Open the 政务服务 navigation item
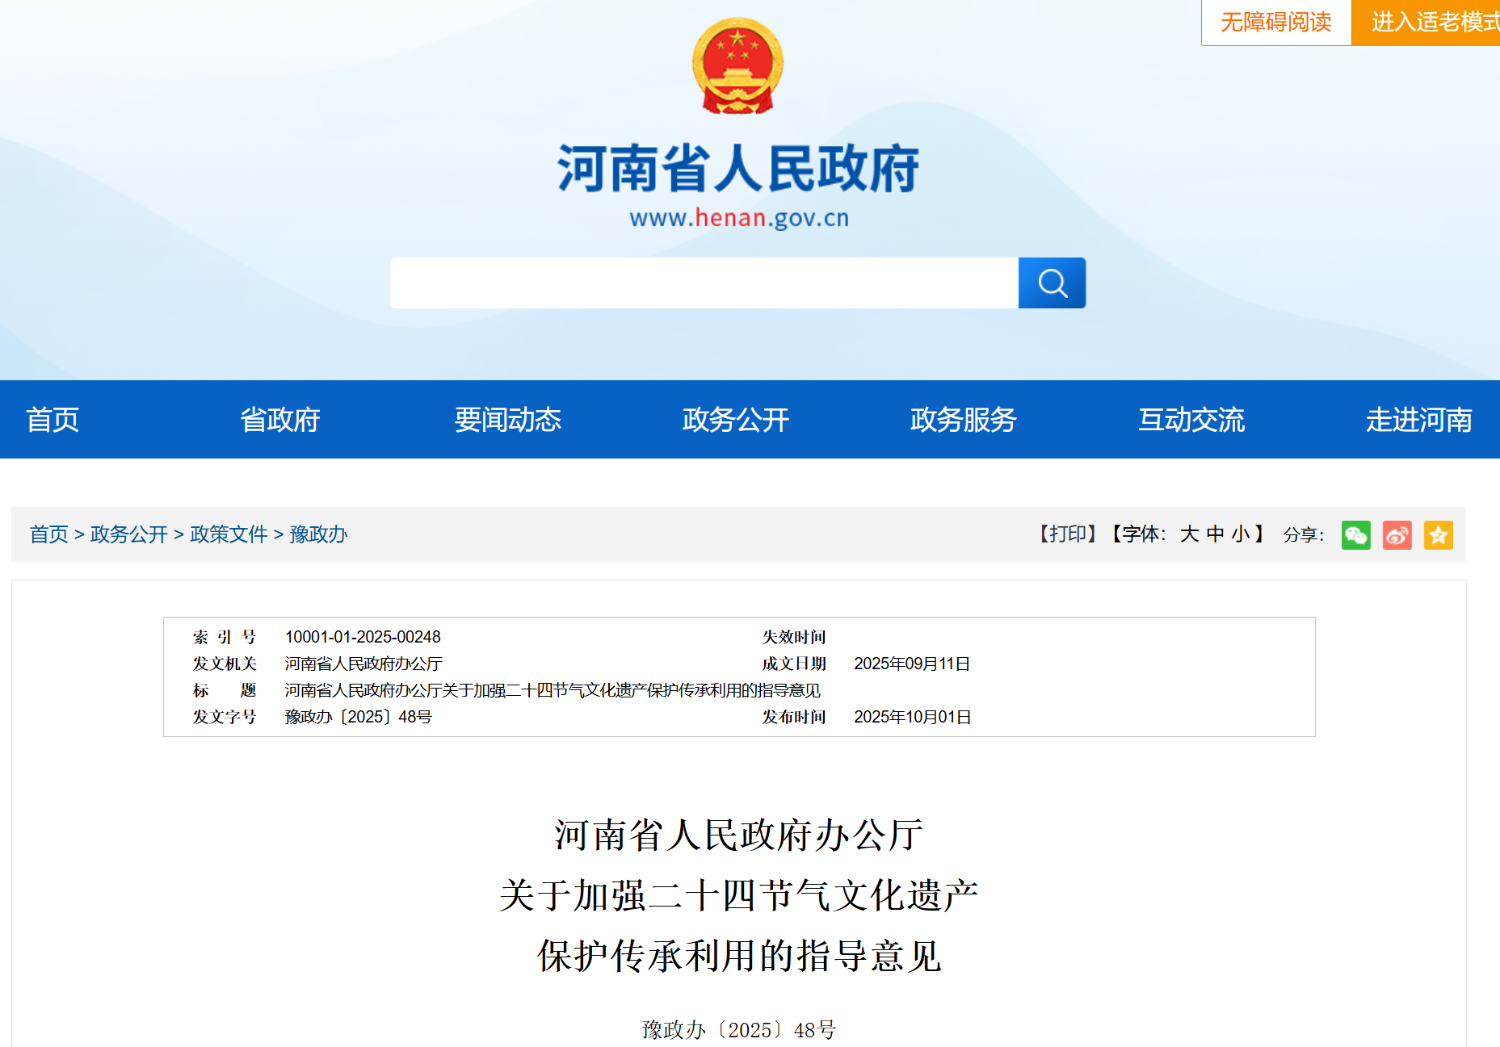Viewport: 1500px width, 1047px height. click(x=963, y=420)
